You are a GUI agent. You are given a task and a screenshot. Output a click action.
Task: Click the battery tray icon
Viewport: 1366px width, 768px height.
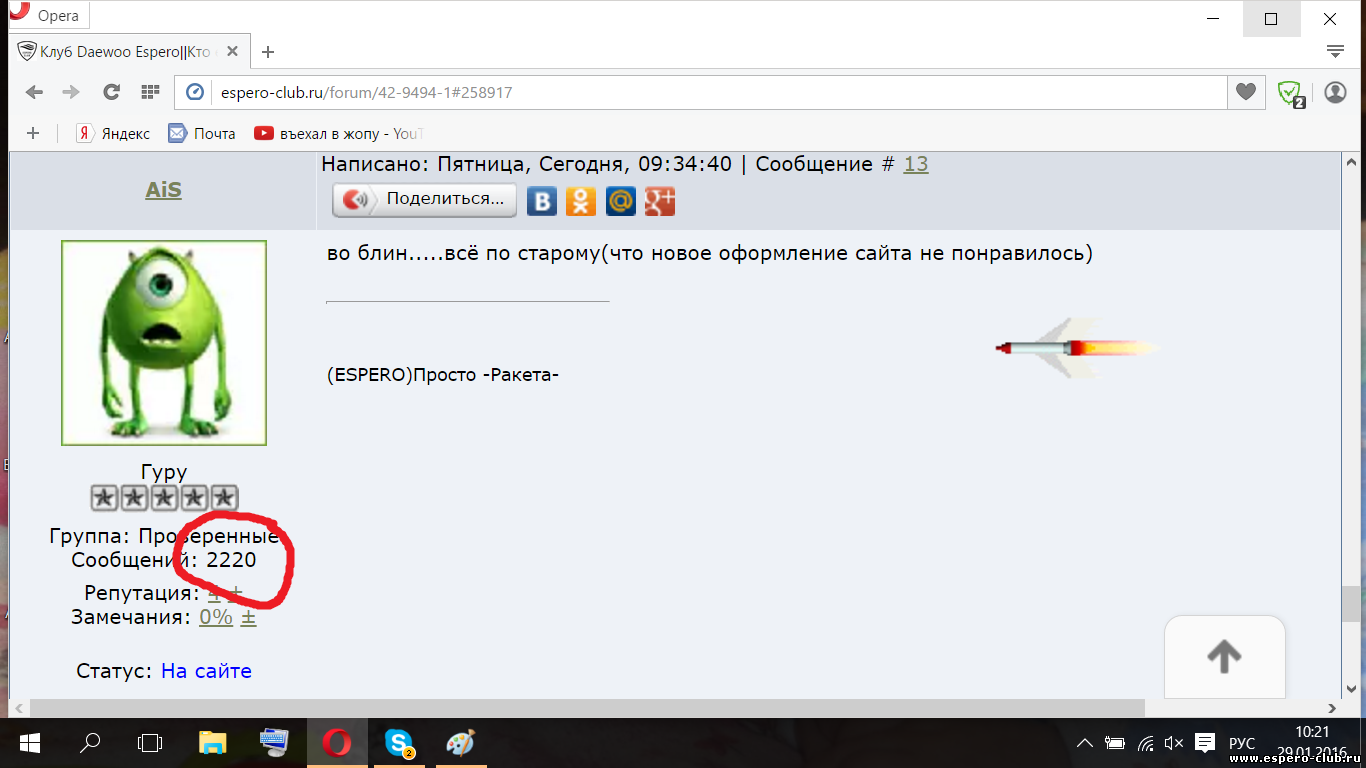(x=1114, y=743)
